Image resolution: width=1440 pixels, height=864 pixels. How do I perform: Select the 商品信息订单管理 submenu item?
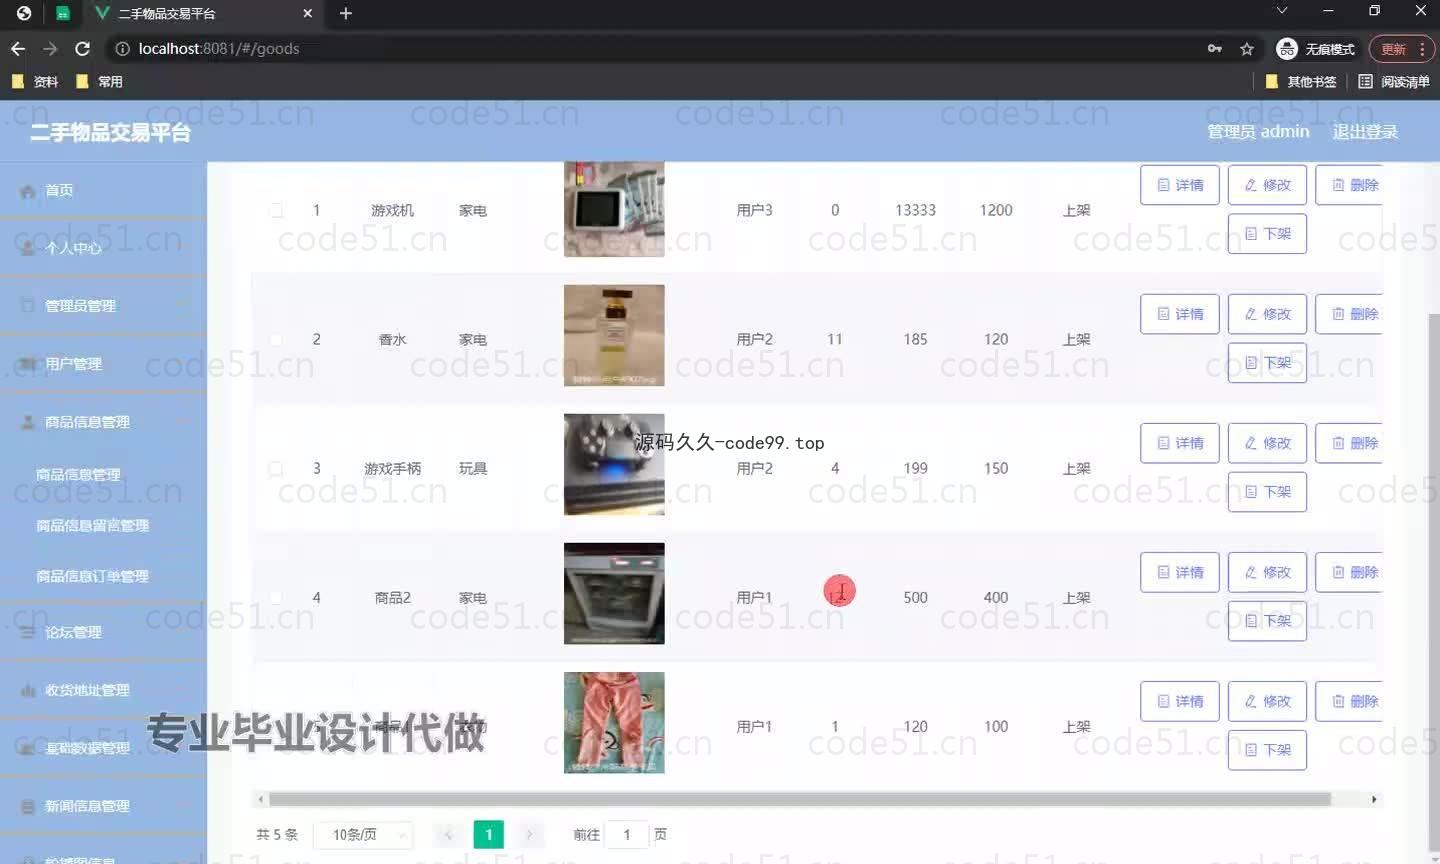pyautogui.click(x=92, y=576)
